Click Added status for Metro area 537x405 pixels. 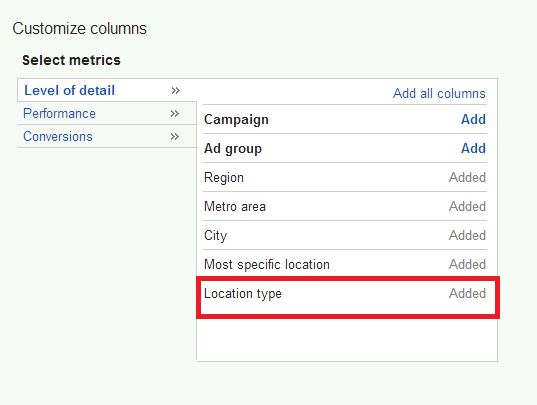(467, 206)
